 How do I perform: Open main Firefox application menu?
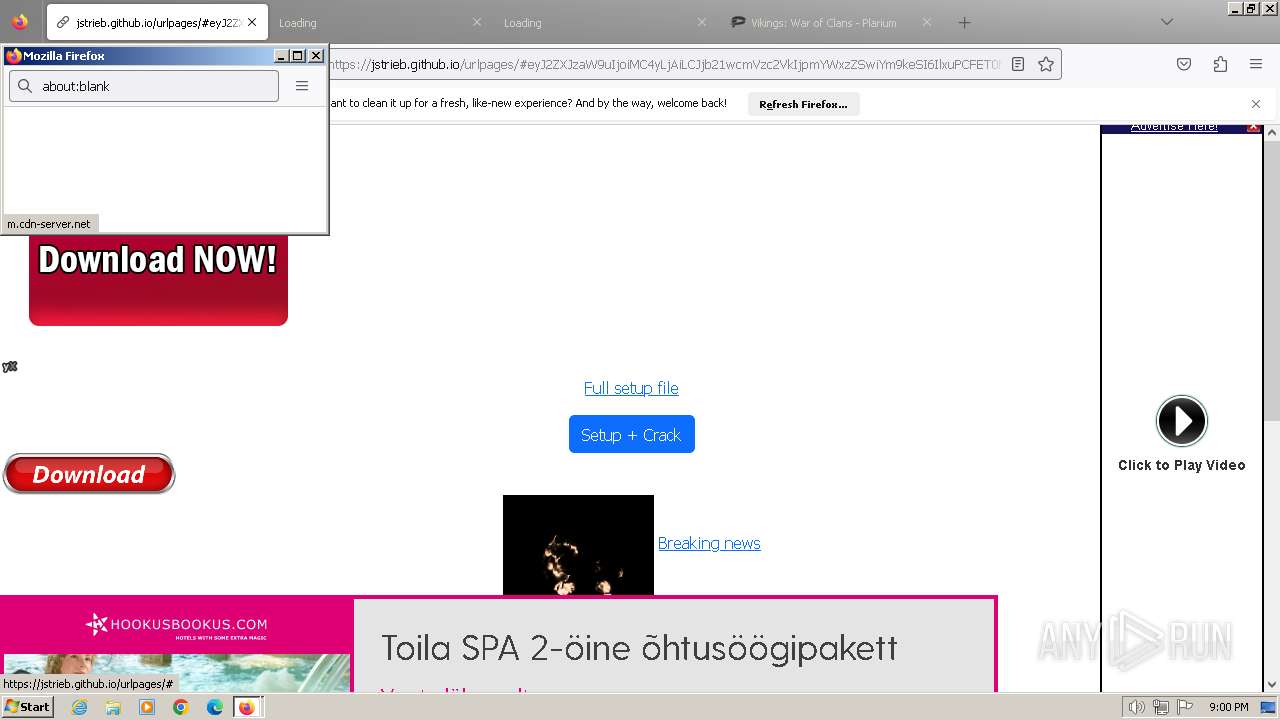(x=1256, y=64)
